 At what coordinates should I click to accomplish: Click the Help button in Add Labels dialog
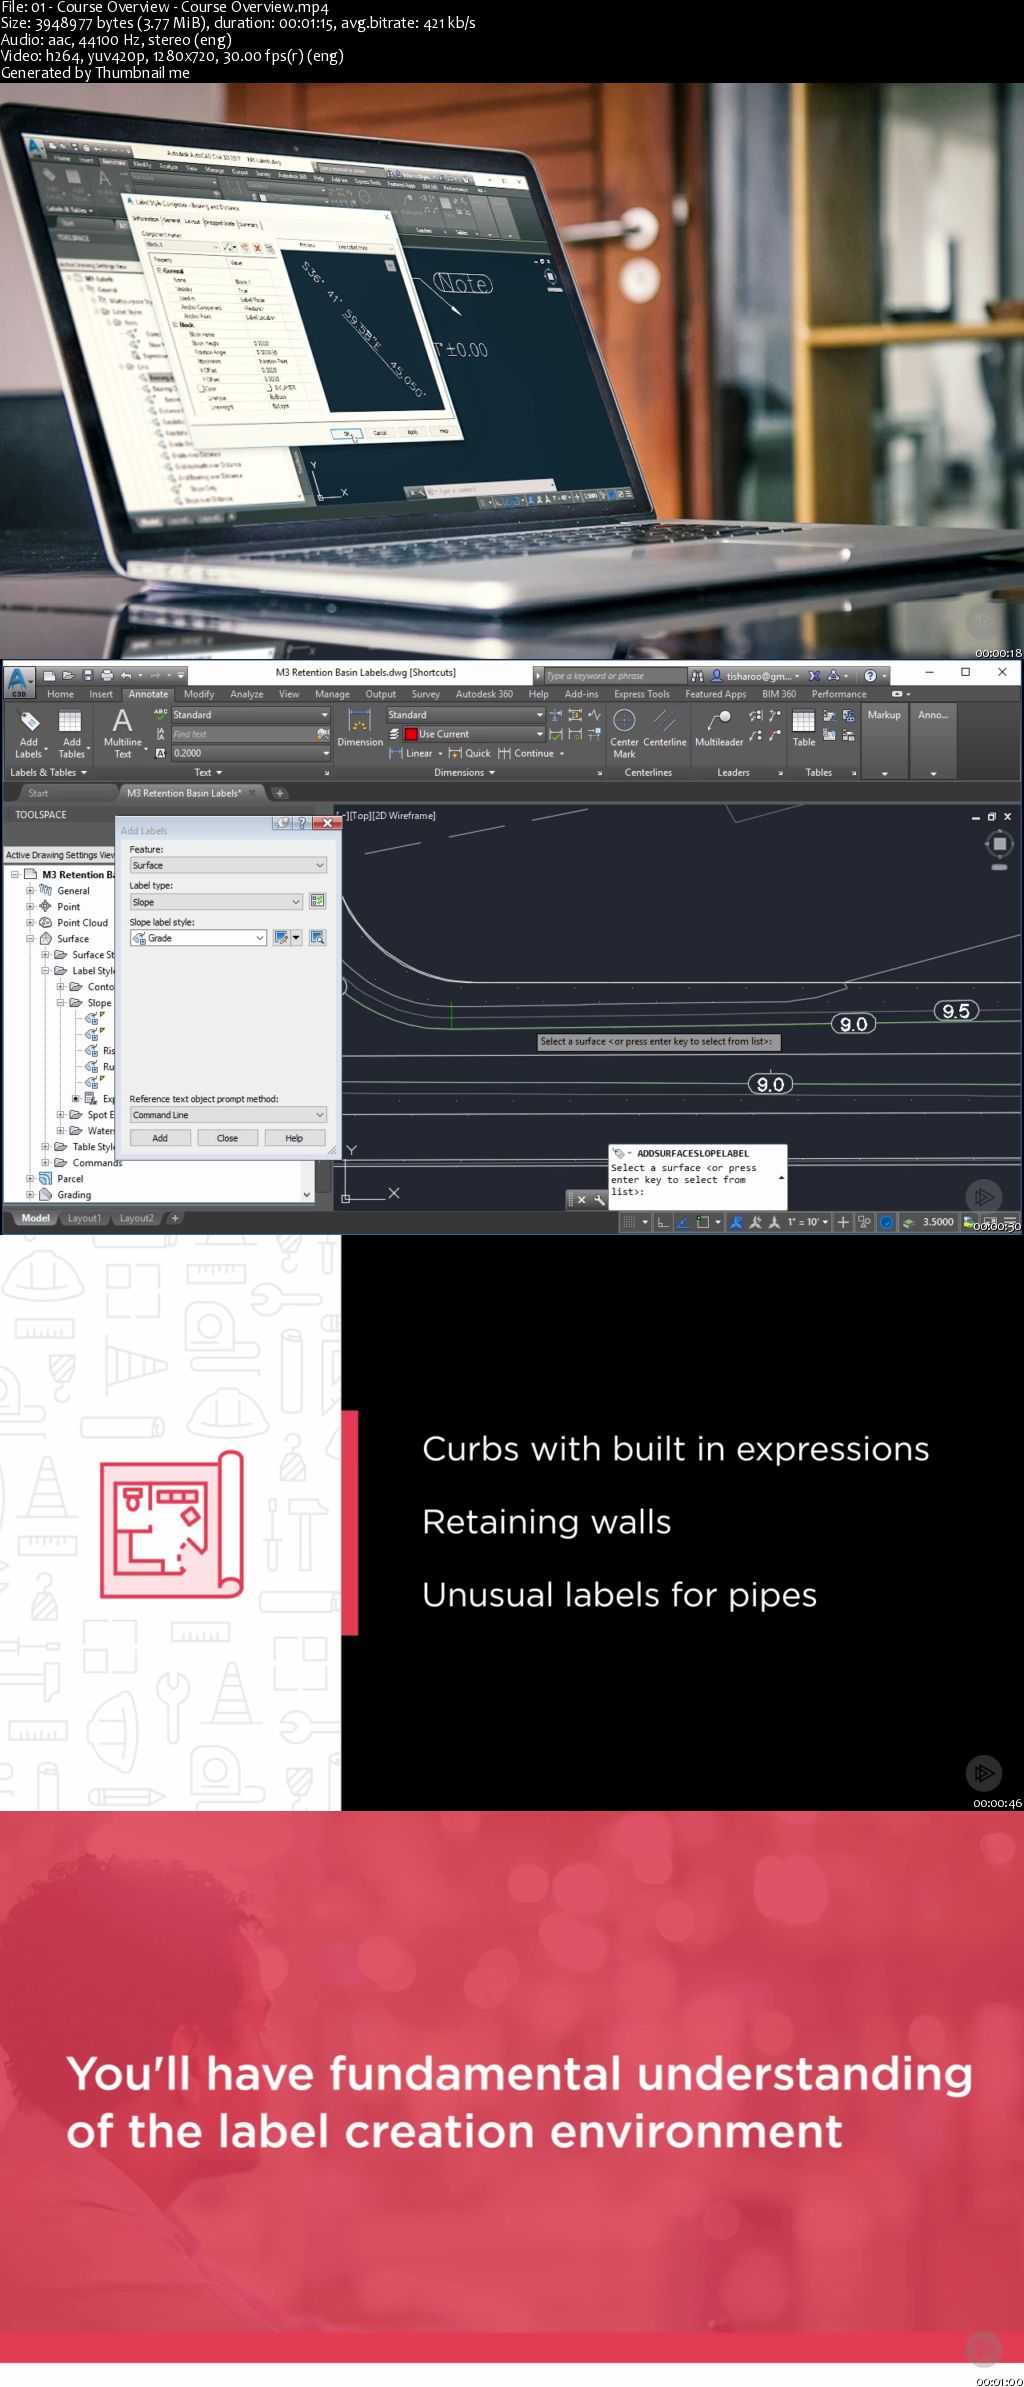point(294,1138)
